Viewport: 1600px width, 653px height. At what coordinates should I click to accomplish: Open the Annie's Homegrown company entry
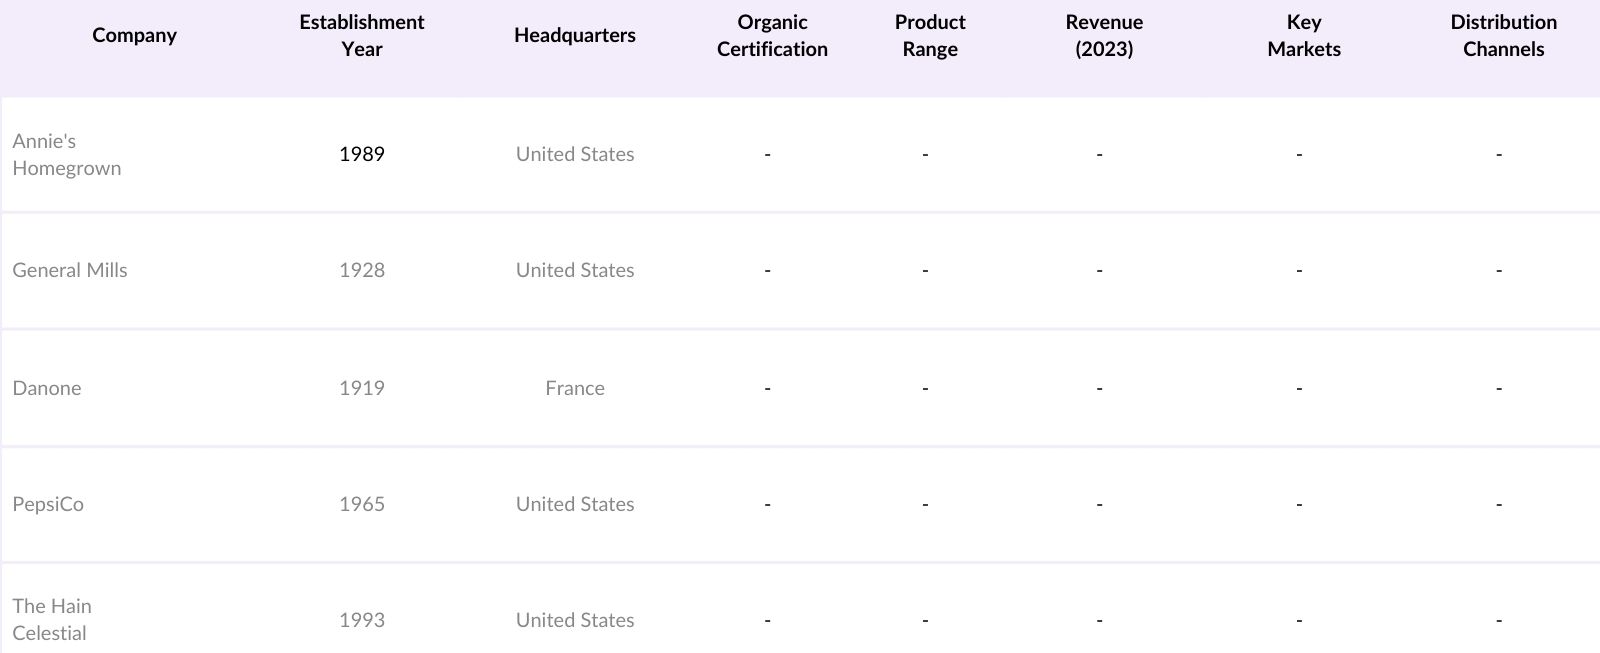(67, 155)
